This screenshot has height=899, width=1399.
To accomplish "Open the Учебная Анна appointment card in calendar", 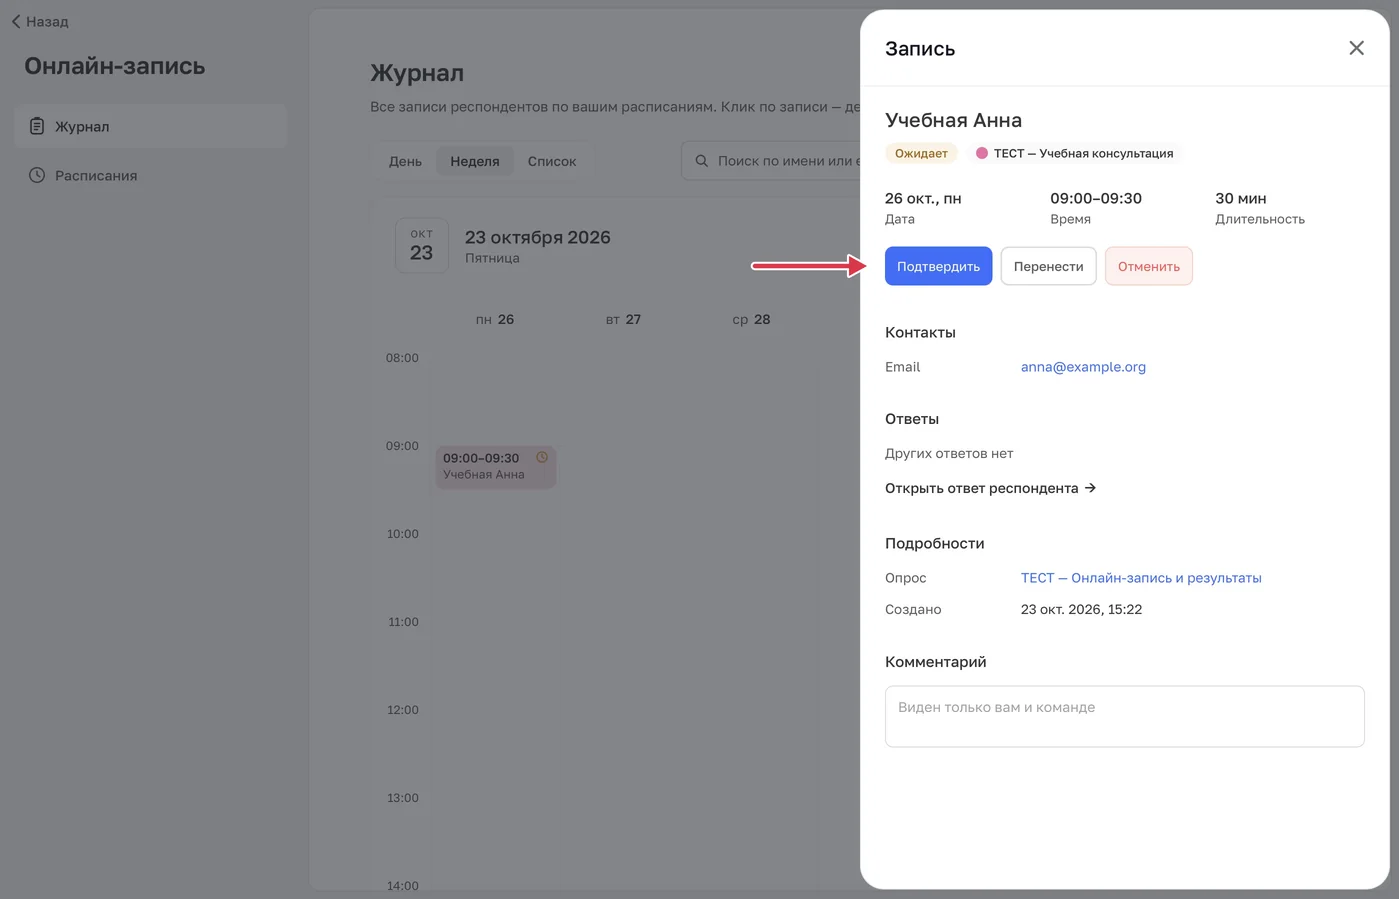I will point(496,467).
